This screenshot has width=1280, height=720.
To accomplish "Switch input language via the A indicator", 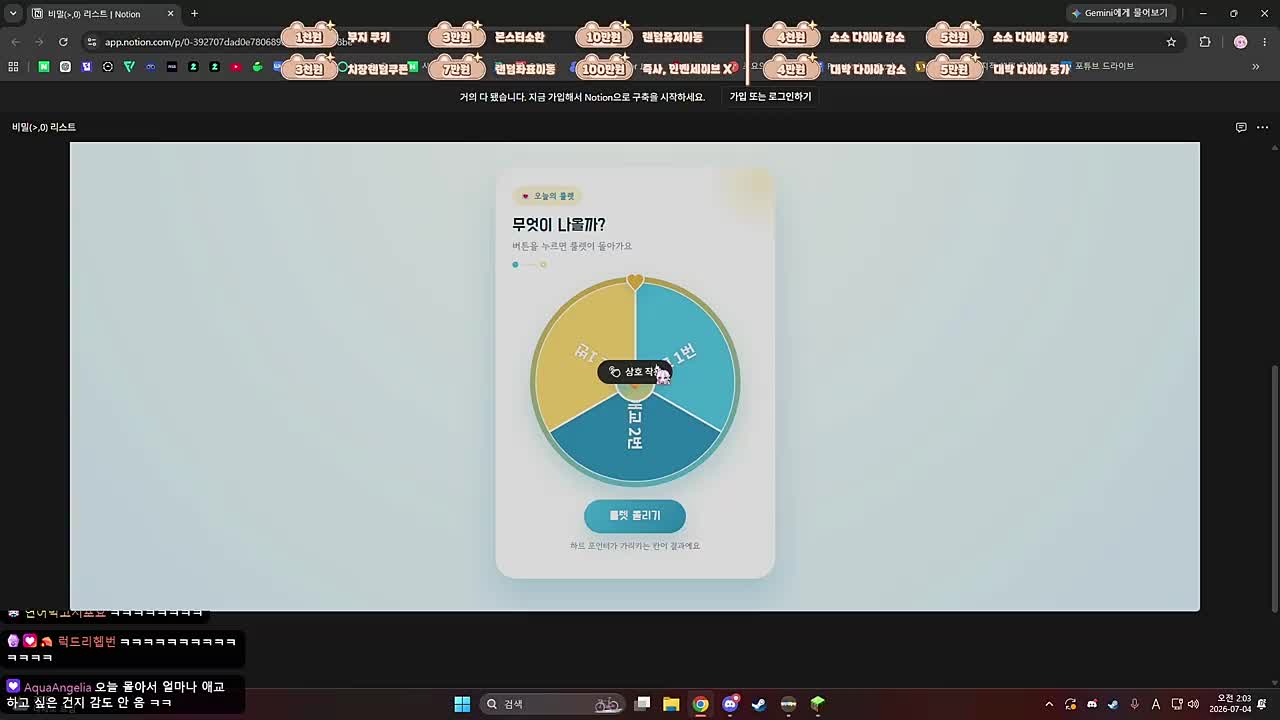I will point(1156,704).
